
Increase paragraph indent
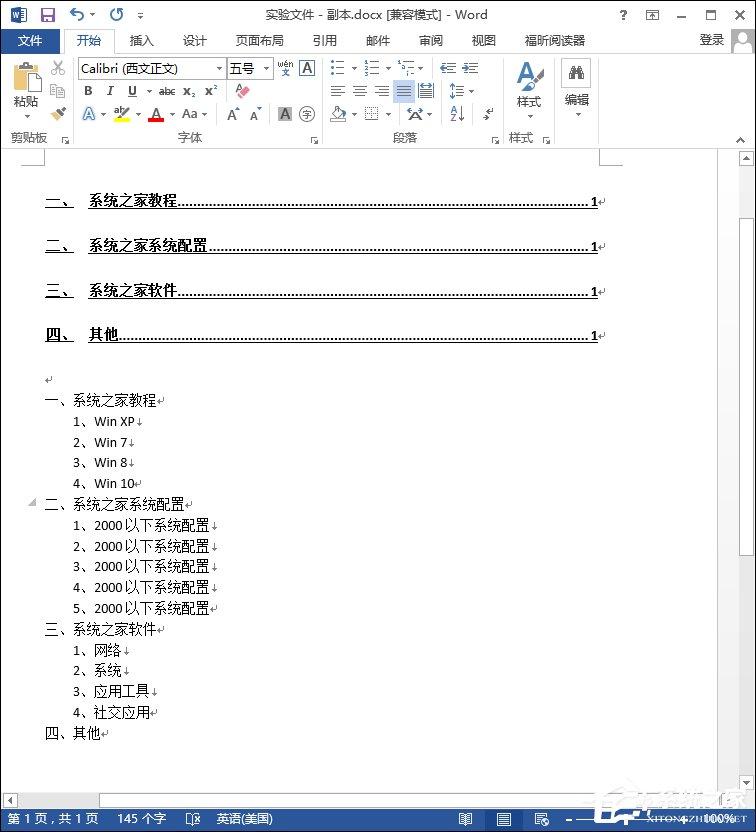point(470,68)
